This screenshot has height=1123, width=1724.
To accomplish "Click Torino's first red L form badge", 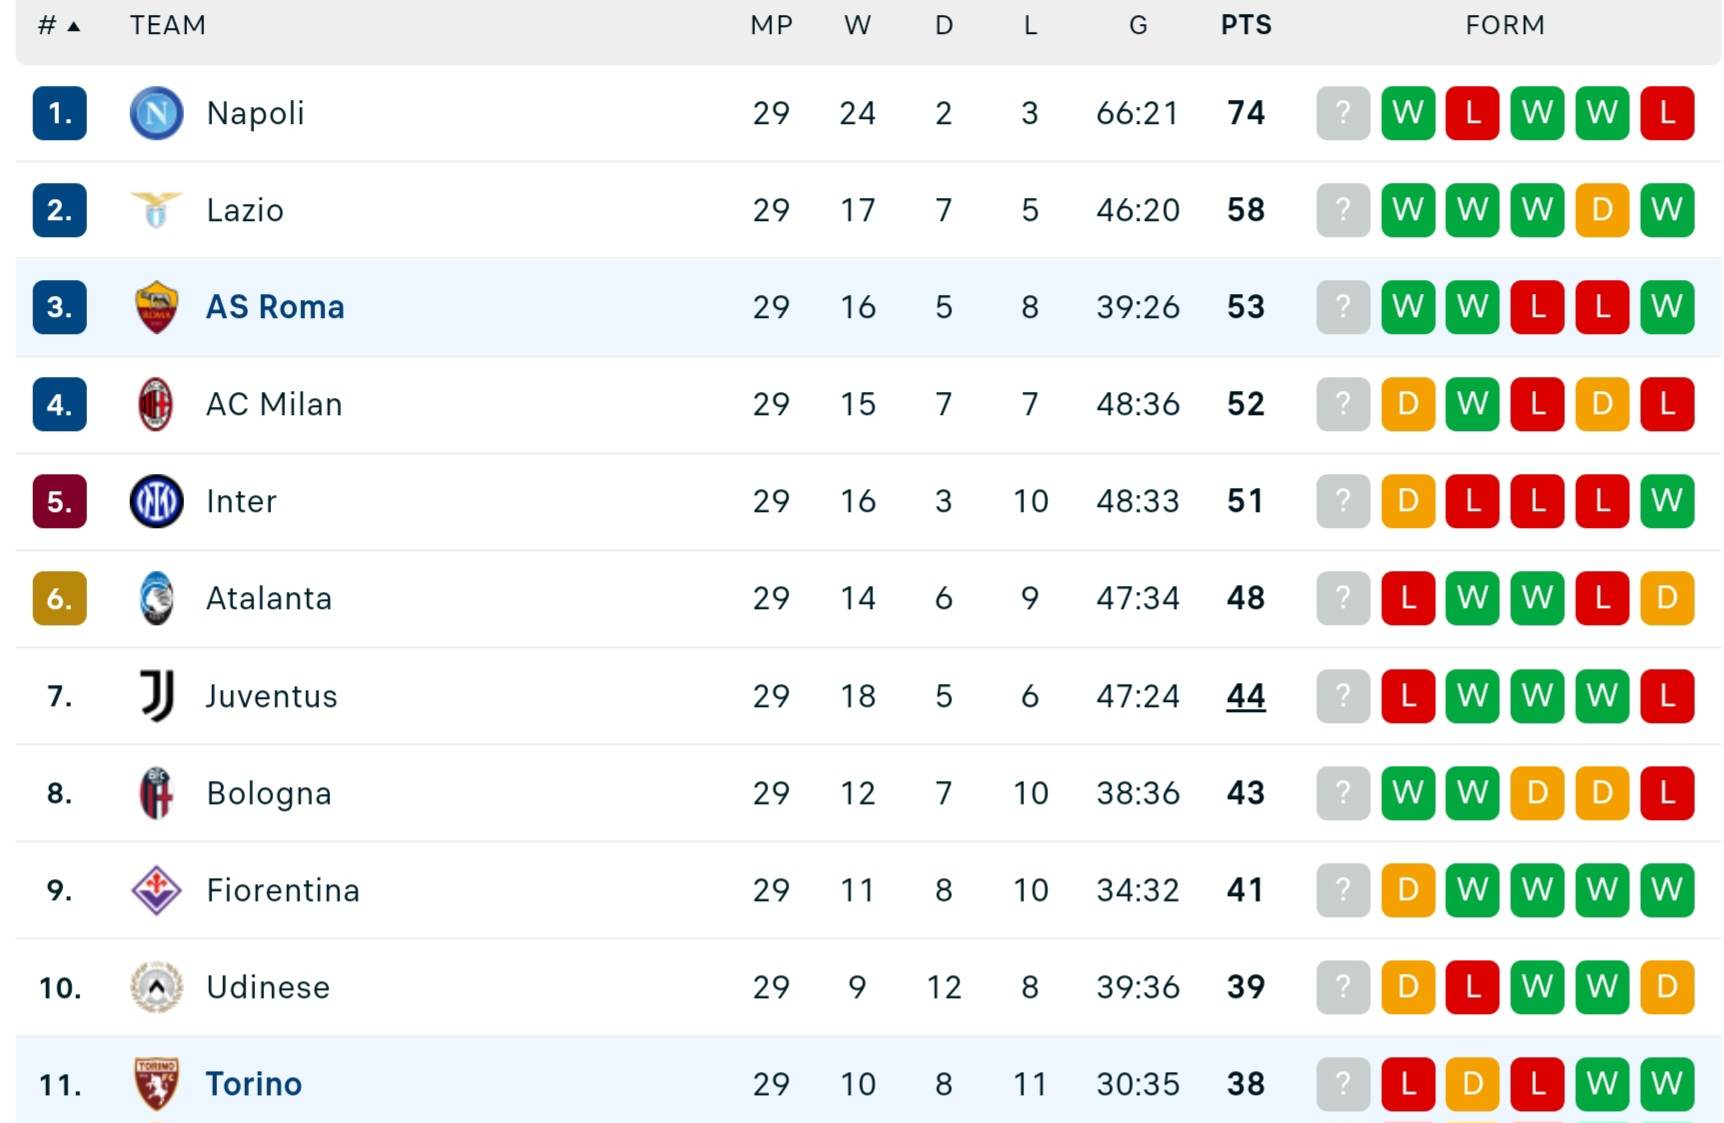I will click(x=1408, y=1084).
